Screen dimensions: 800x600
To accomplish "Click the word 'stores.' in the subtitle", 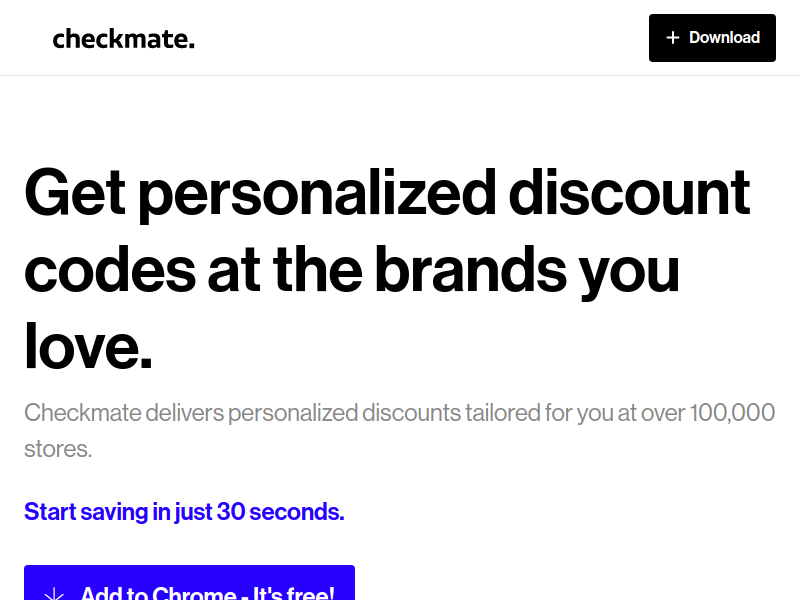I will point(58,449).
